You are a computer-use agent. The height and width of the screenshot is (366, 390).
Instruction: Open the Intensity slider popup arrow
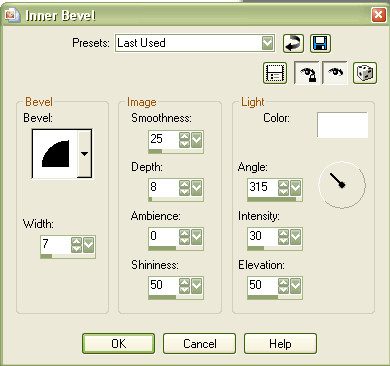tap(295, 237)
